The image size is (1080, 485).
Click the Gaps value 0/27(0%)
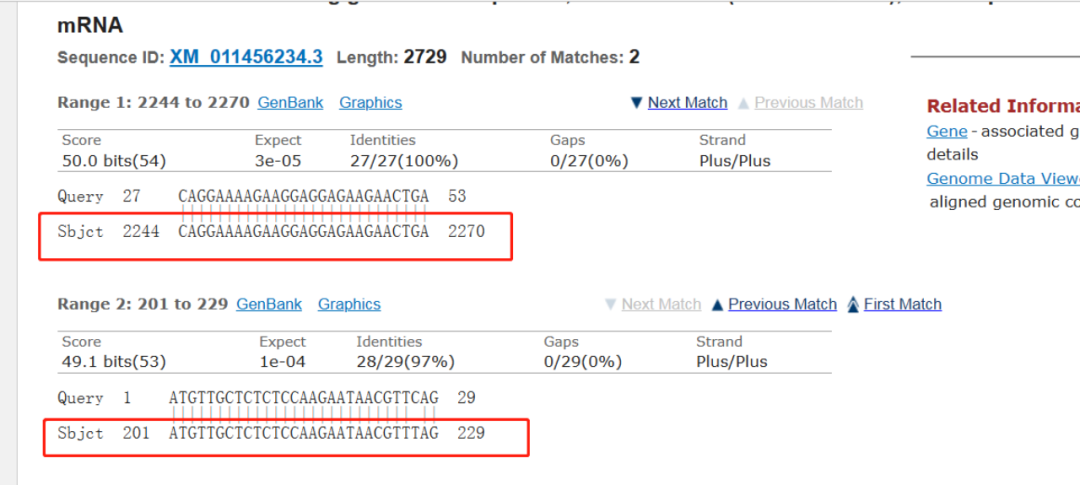[589, 161]
